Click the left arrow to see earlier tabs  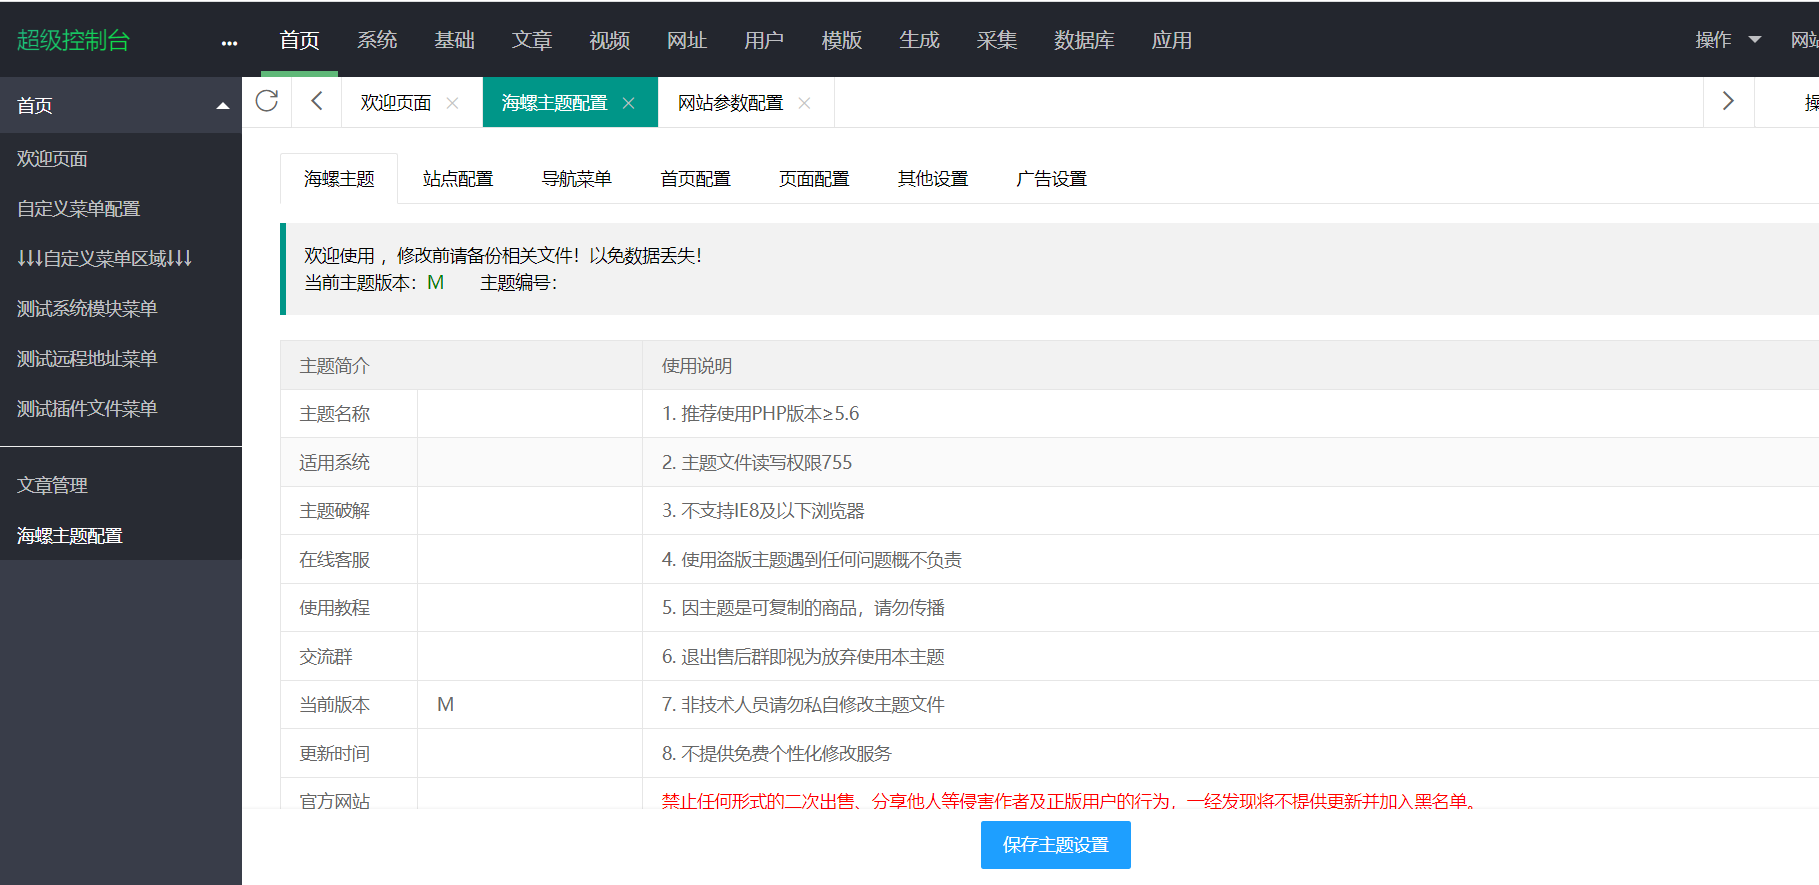pyautogui.click(x=317, y=101)
